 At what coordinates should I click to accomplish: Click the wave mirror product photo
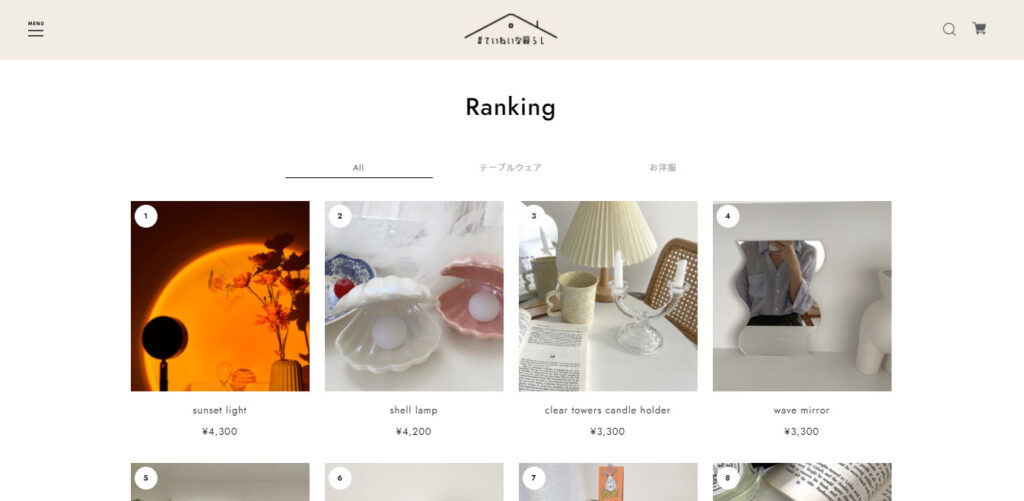pos(802,296)
